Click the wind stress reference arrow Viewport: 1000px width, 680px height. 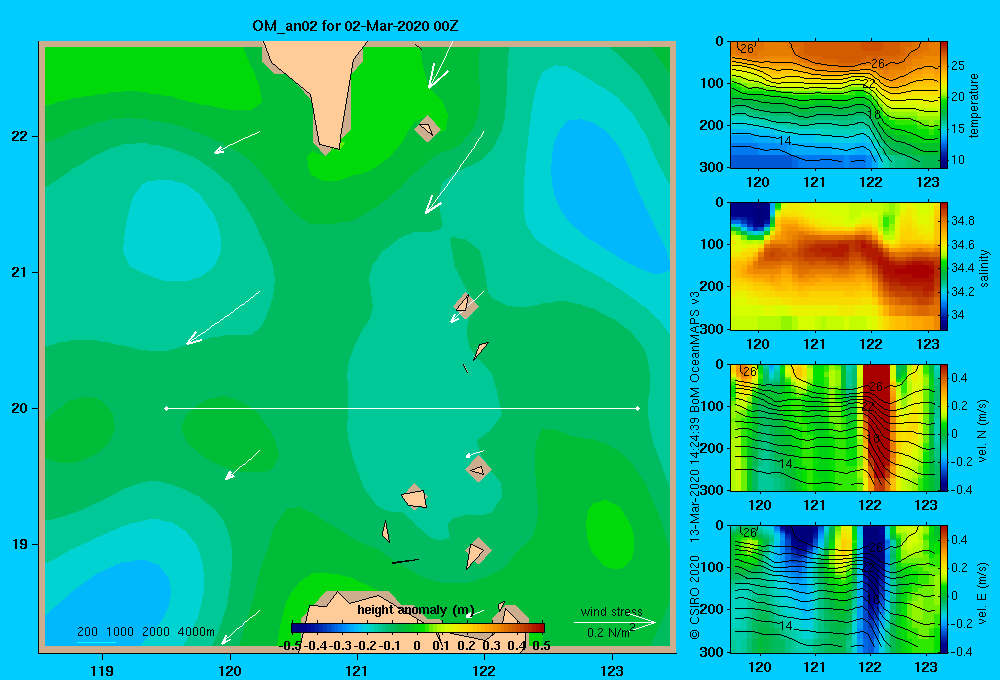point(614,623)
